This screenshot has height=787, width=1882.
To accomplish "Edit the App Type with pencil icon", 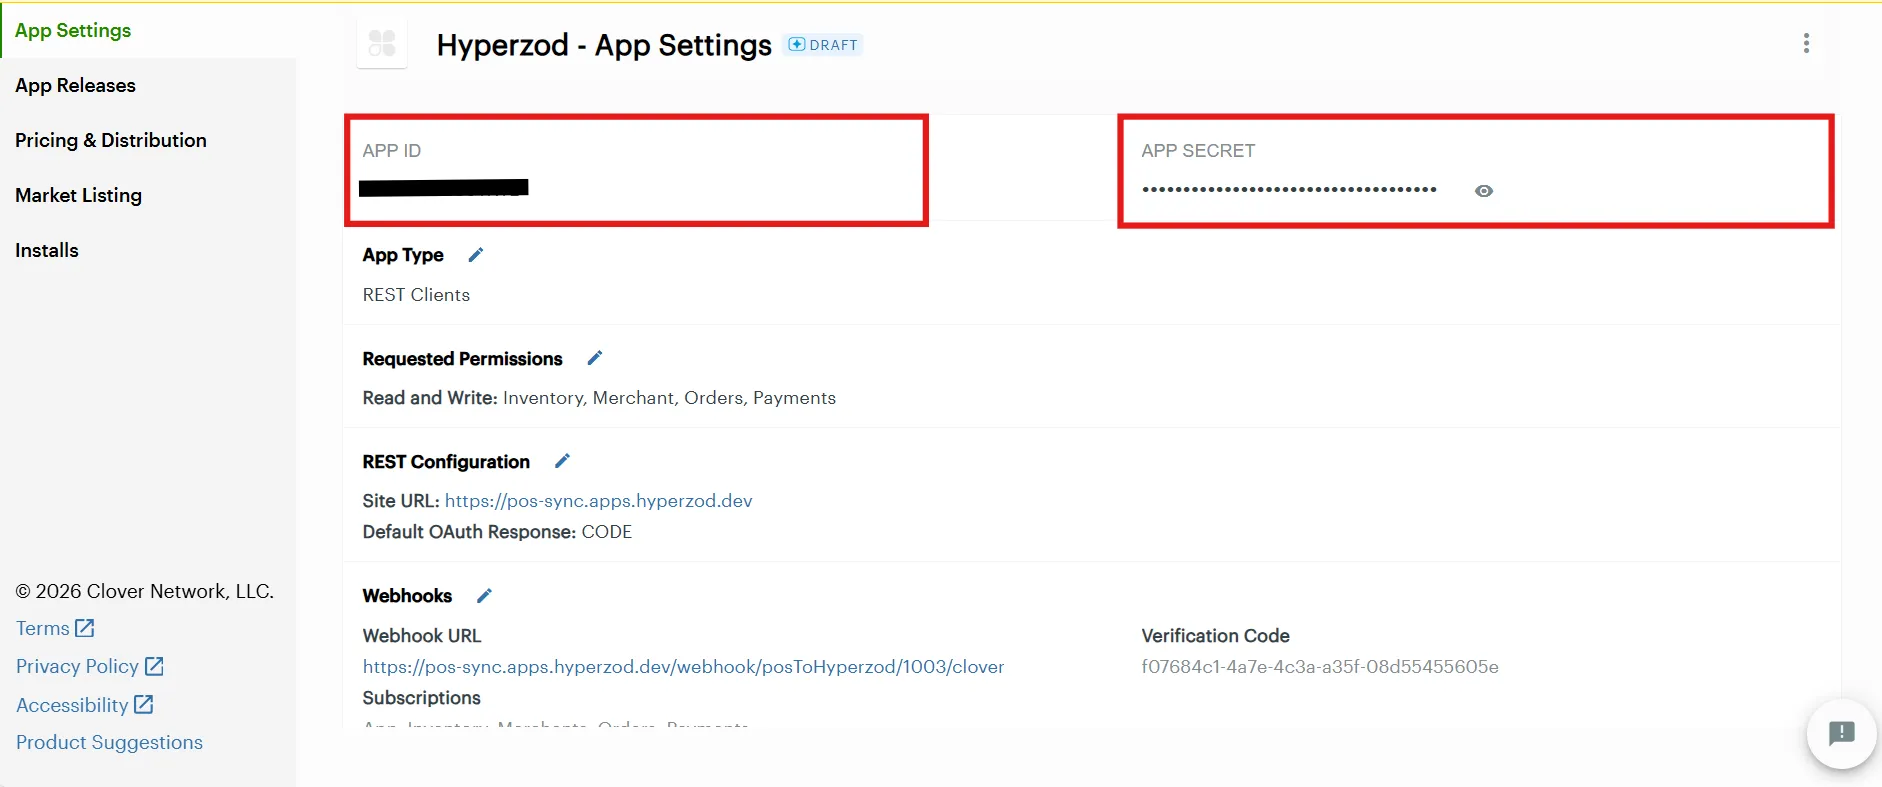I will tap(476, 255).
